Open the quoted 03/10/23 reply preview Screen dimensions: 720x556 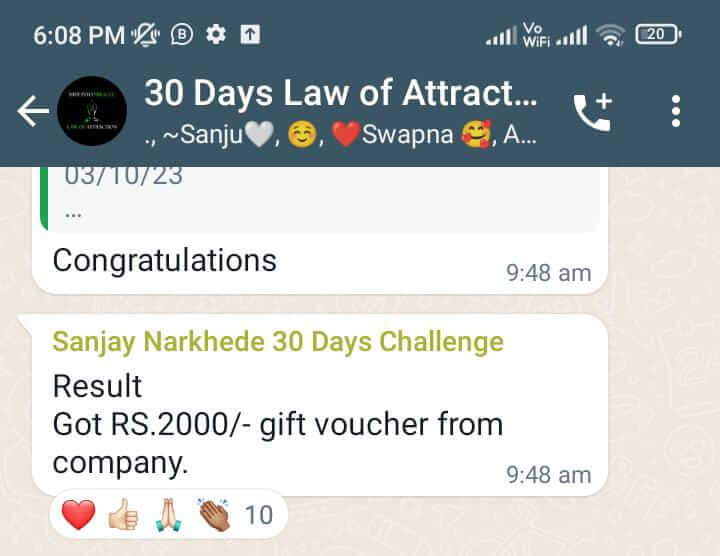[x=320, y=198]
